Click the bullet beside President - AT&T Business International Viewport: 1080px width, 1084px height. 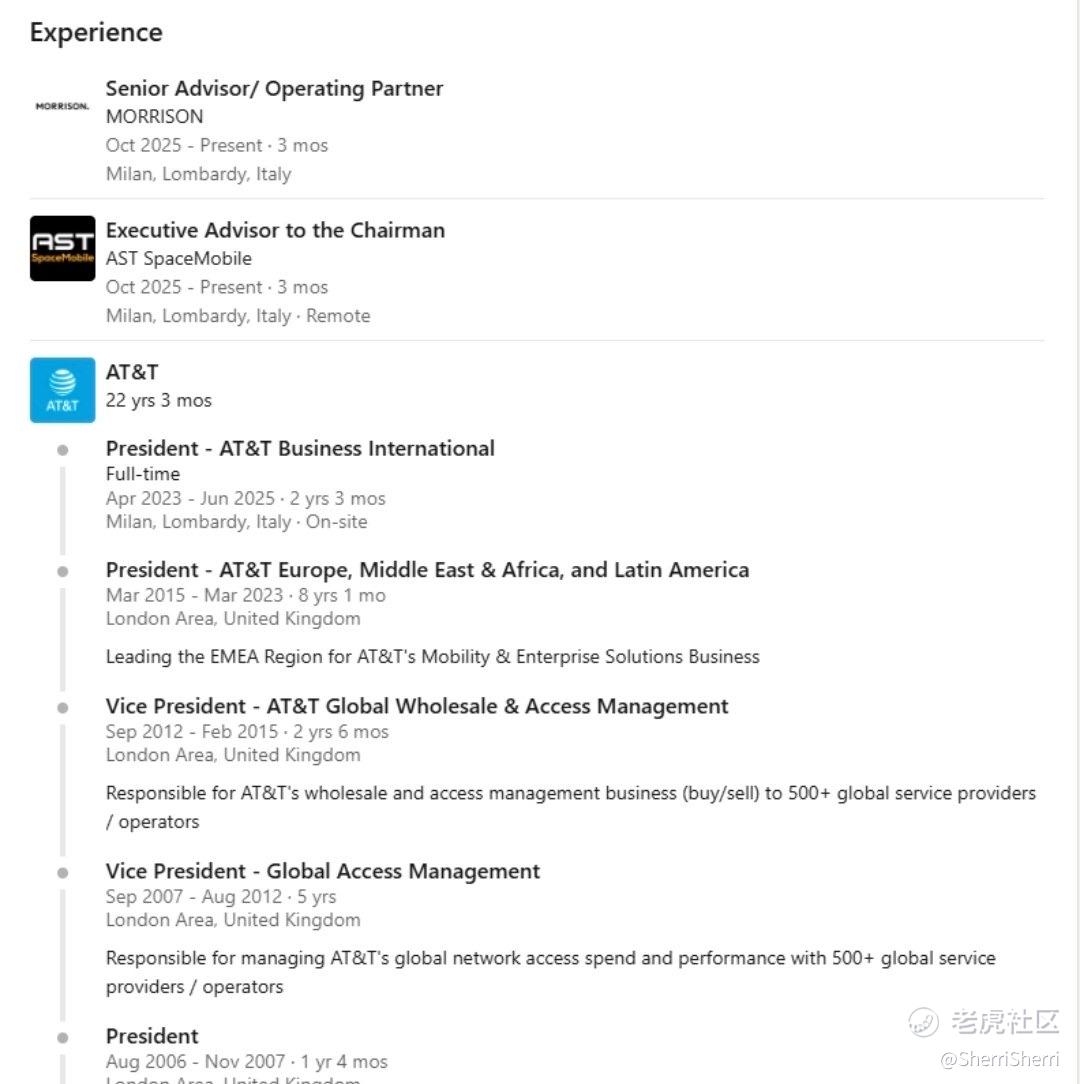tap(63, 450)
